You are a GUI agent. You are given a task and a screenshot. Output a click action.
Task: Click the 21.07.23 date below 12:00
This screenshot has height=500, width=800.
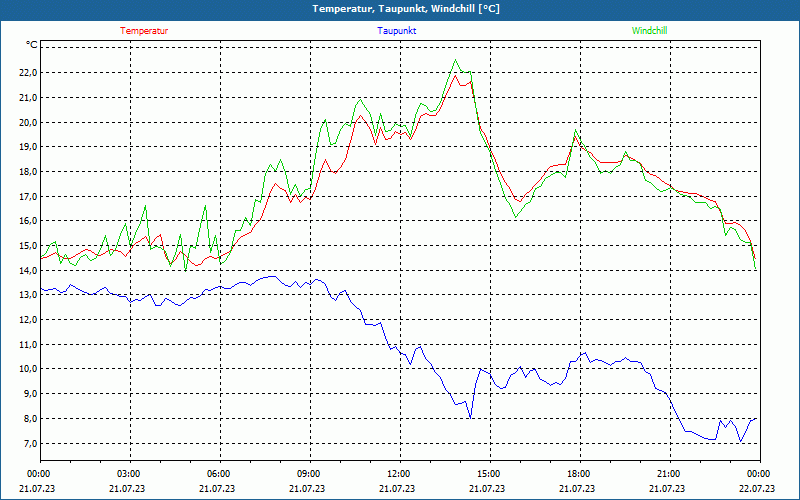(397, 488)
